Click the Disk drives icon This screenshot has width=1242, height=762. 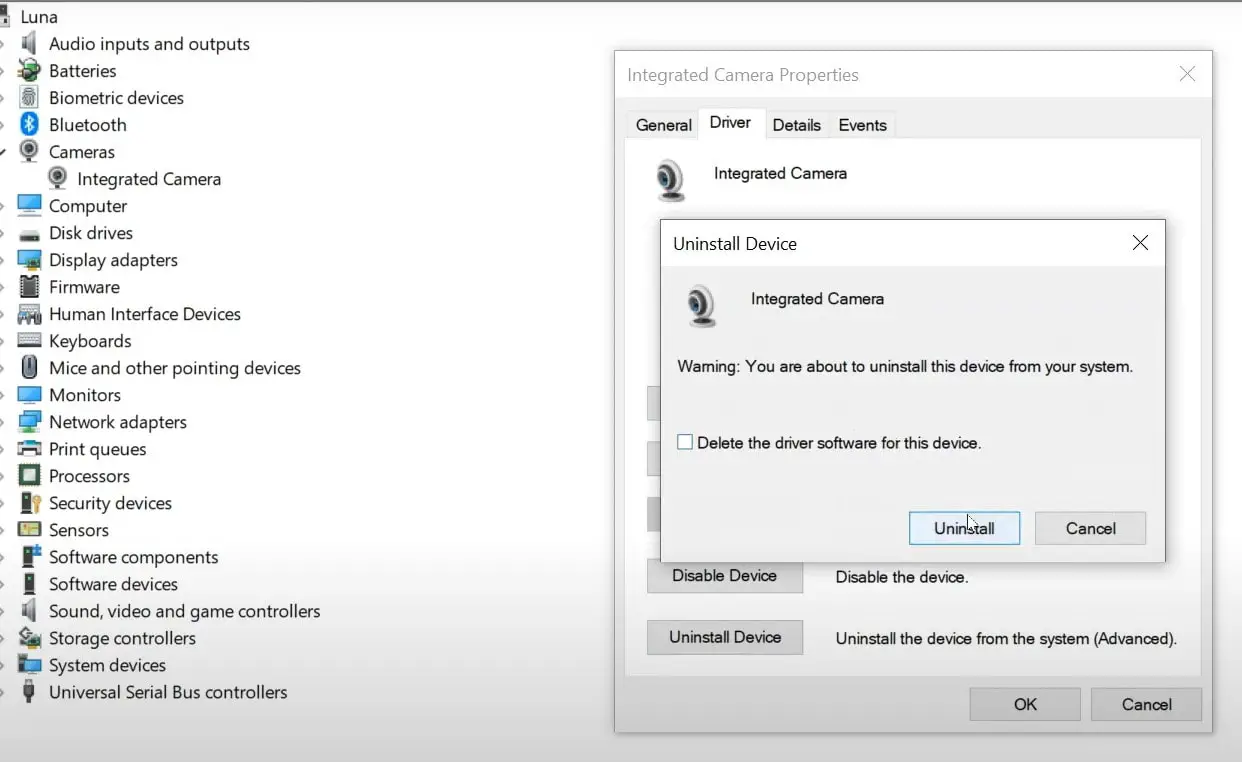click(x=29, y=233)
